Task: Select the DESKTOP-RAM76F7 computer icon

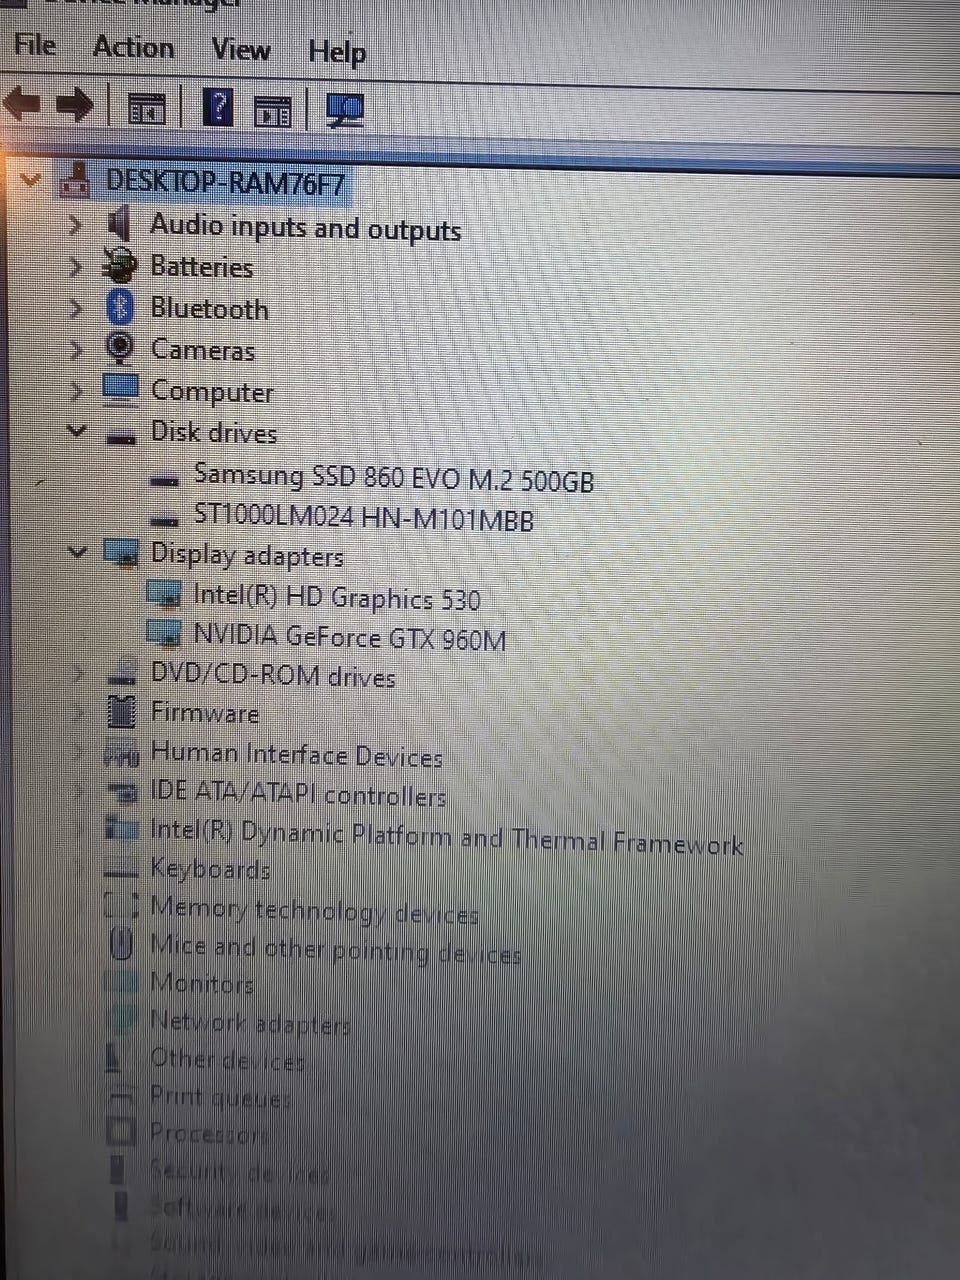Action: (x=74, y=180)
